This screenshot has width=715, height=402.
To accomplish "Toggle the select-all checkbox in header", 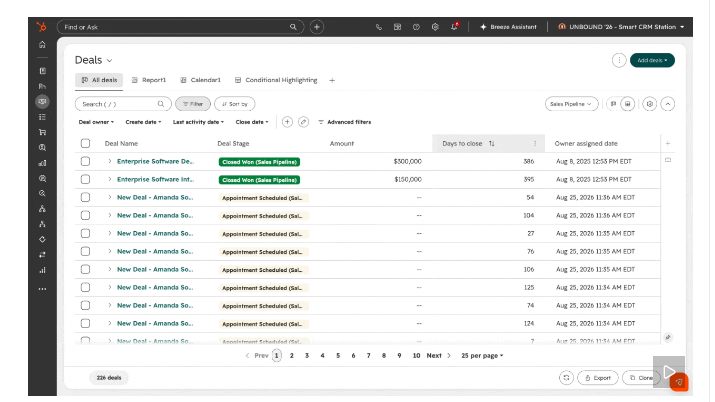I will point(85,144).
